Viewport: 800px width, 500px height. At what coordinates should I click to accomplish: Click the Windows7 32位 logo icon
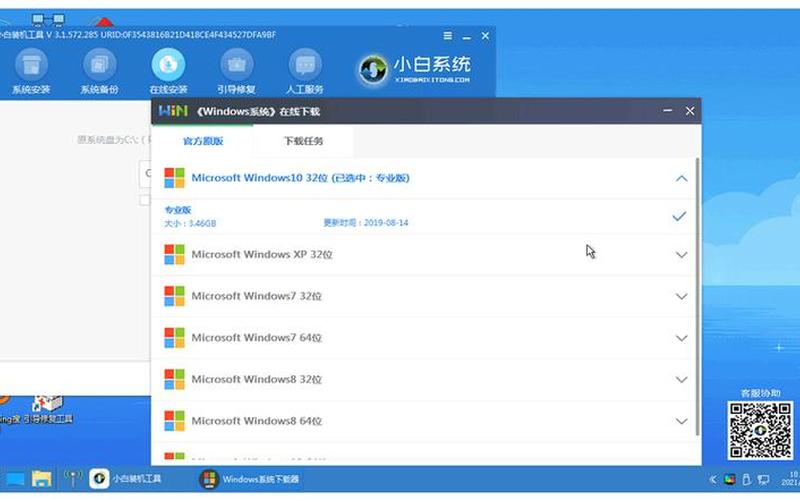pos(174,296)
